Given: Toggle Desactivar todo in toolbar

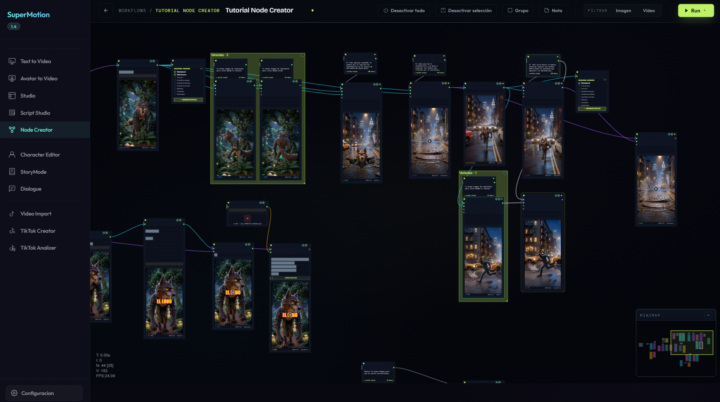Looking at the screenshot, I should [404, 11].
